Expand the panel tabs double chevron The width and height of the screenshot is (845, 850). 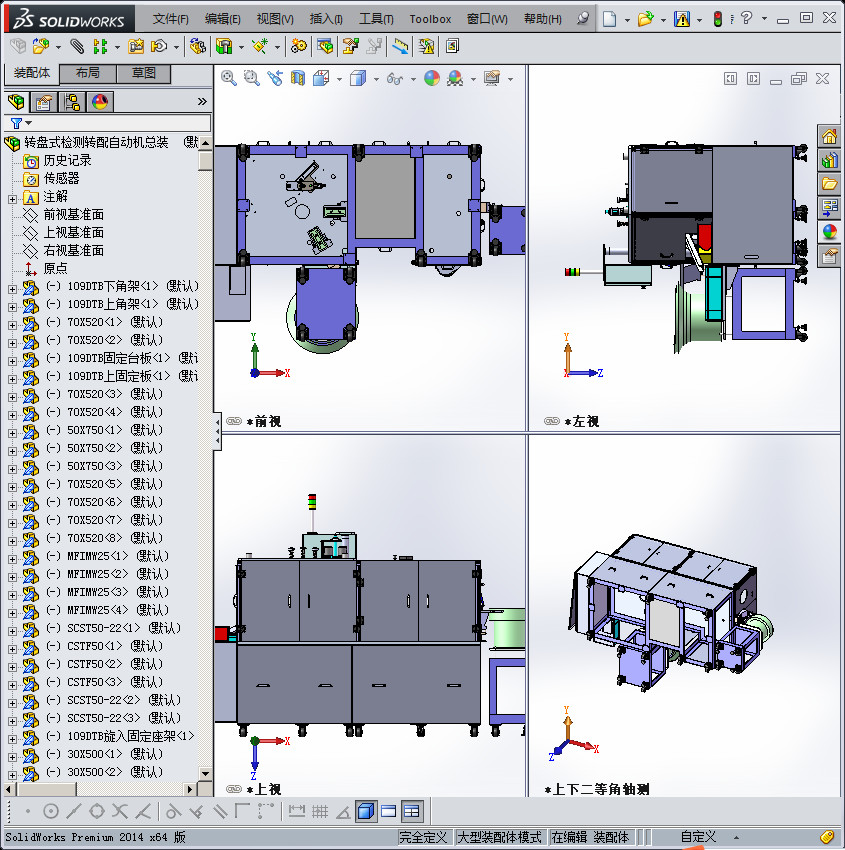point(202,101)
